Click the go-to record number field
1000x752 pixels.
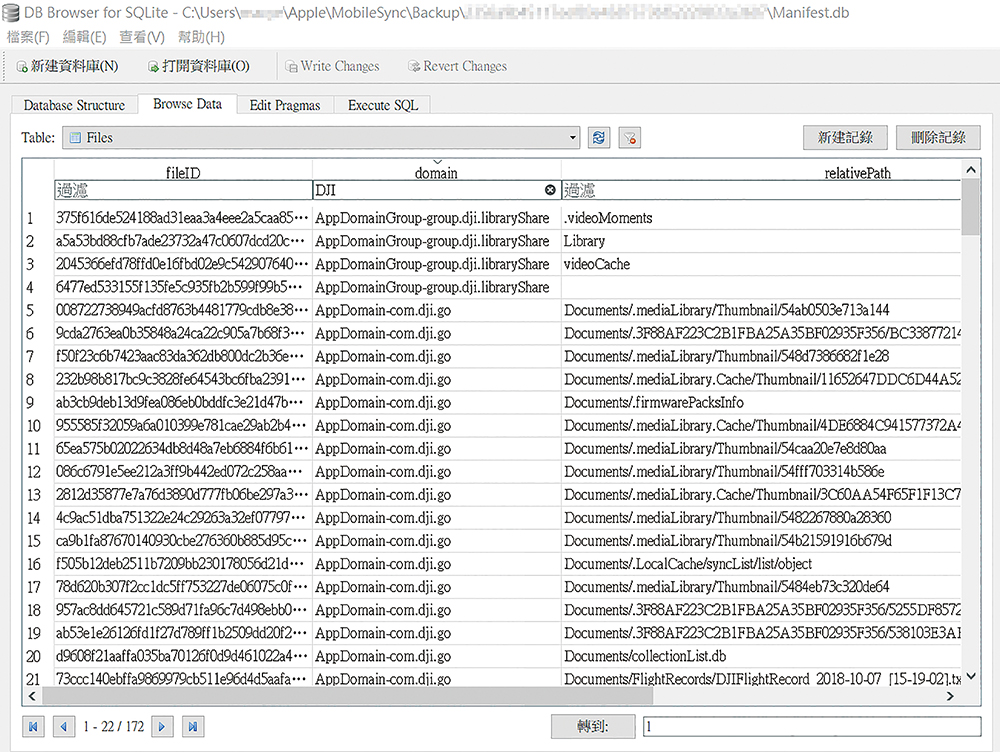pyautogui.click(x=812, y=726)
